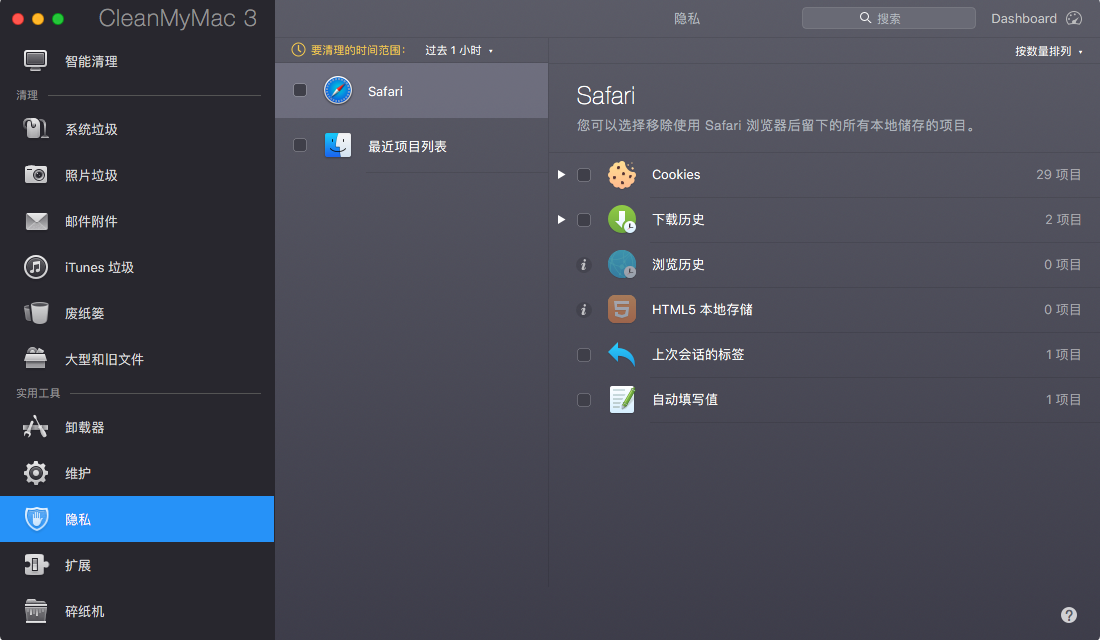
Task: Tick the 下载历史 checkbox
Action: coord(584,220)
